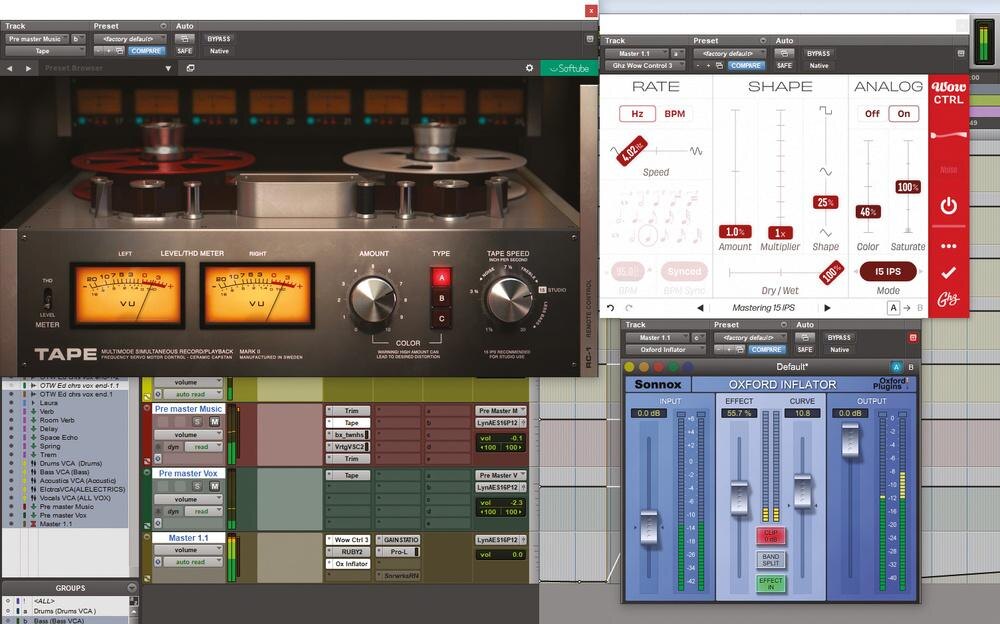Select square wave shape icon
Image resolution: width=1000 pixels, height=624 pixels.
click(x=825, y=111)
